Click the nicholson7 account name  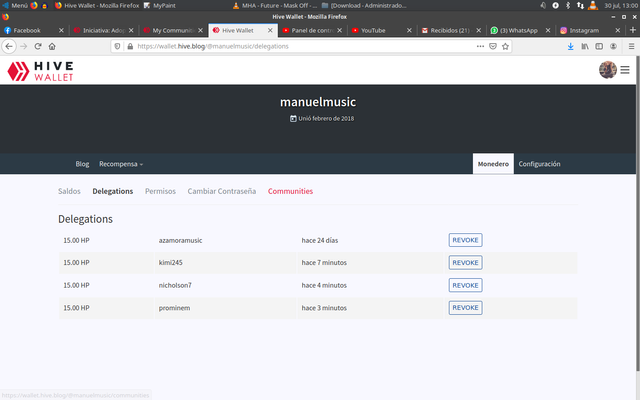pos(175,285)
